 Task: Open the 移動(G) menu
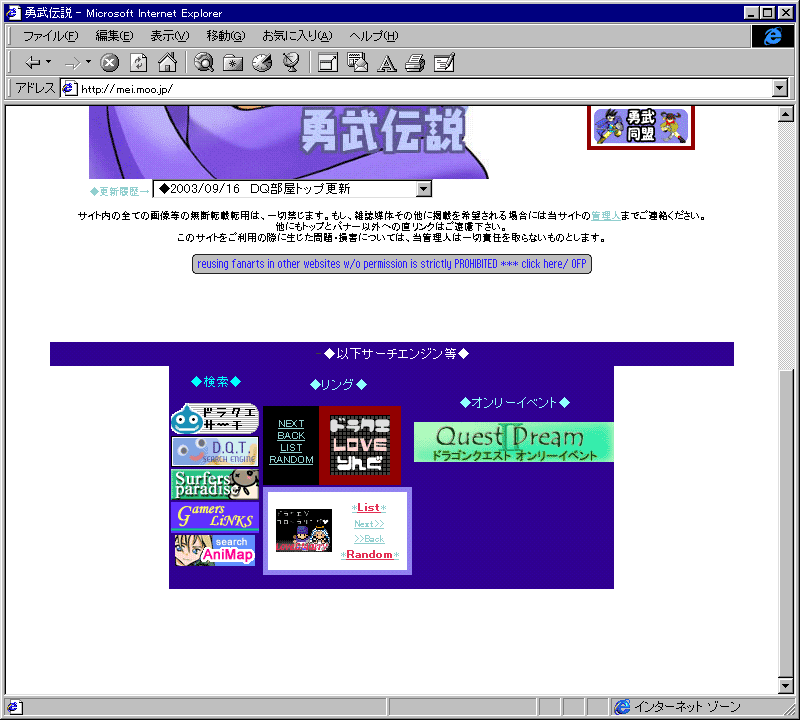coord(226,36)
